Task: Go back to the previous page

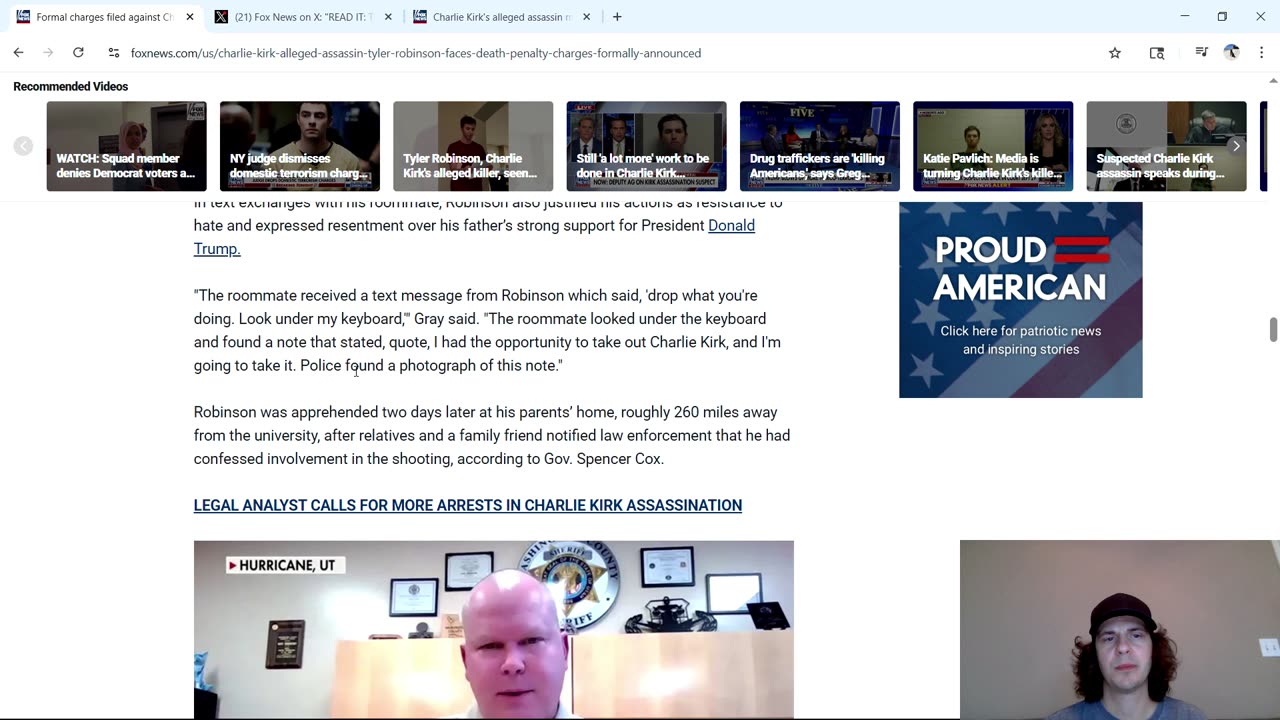Action: [x=18, y=52]
